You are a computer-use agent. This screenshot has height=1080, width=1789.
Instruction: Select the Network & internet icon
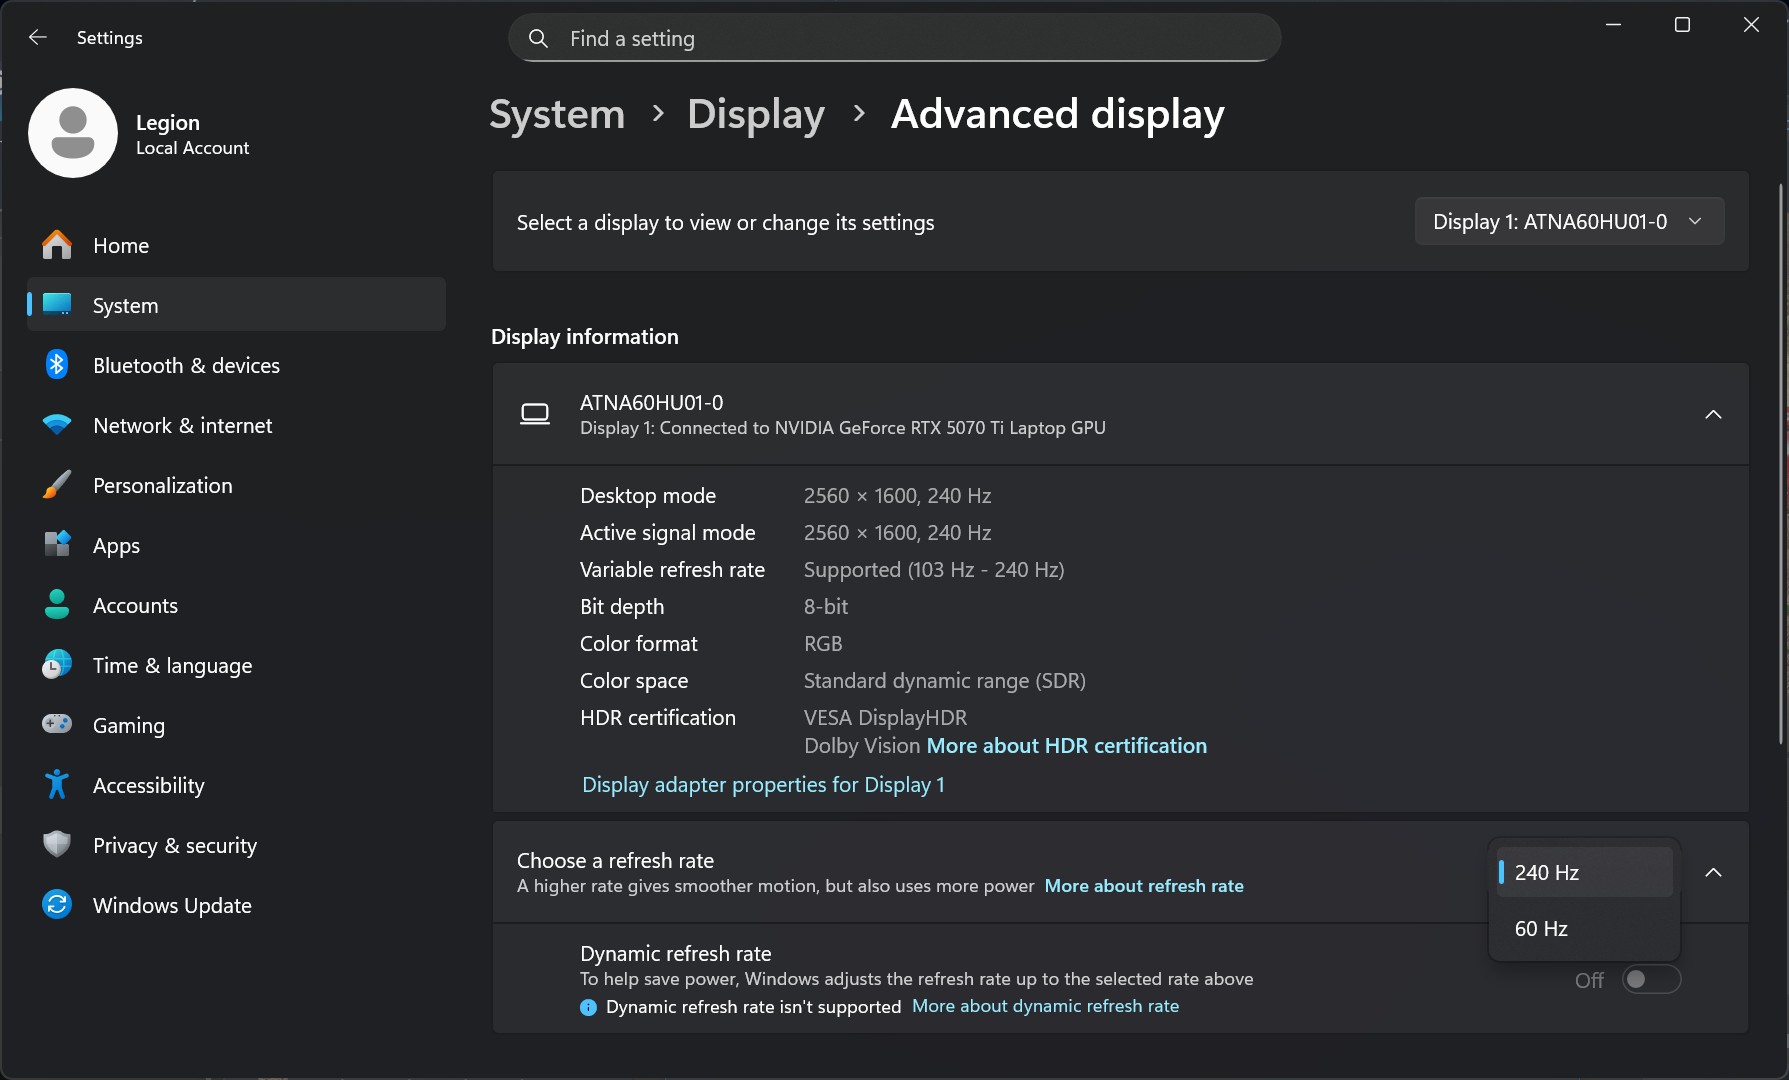57,424
